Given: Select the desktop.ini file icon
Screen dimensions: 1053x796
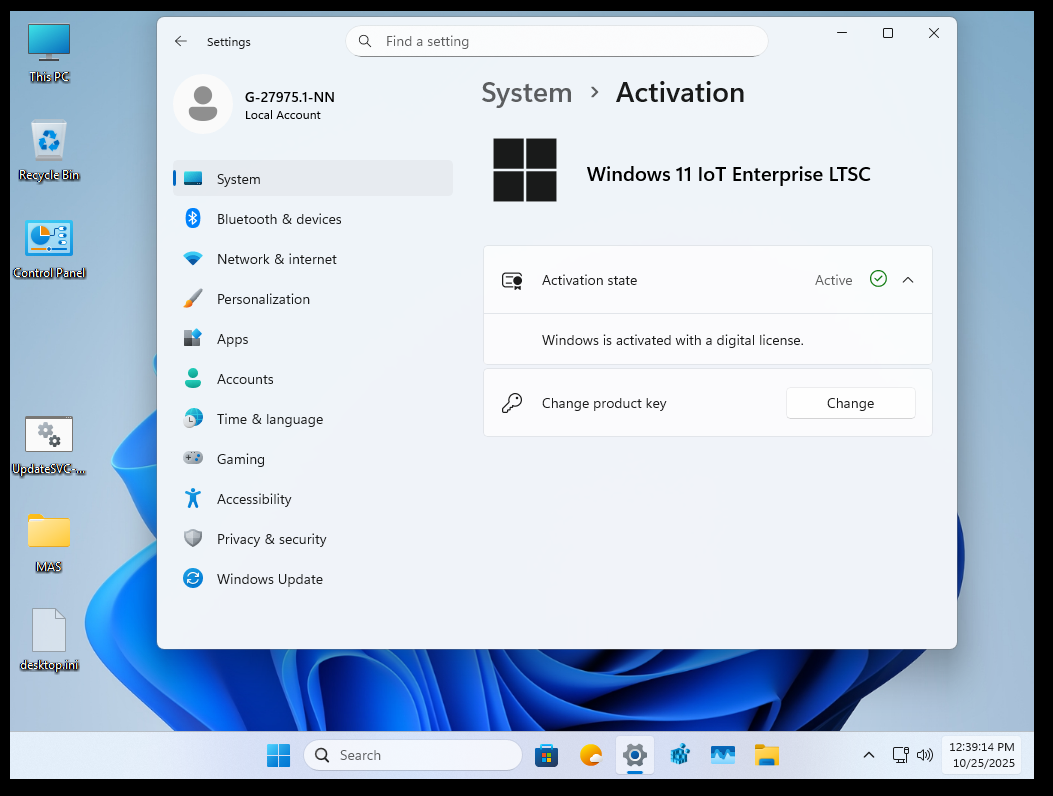Looking at the screenshot, I should [x=49, y=639].
